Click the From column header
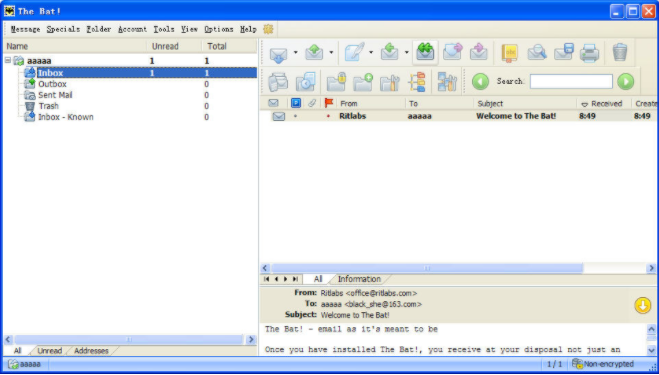Viewport: 659px width, 375px height. click(x=371, y=103)
